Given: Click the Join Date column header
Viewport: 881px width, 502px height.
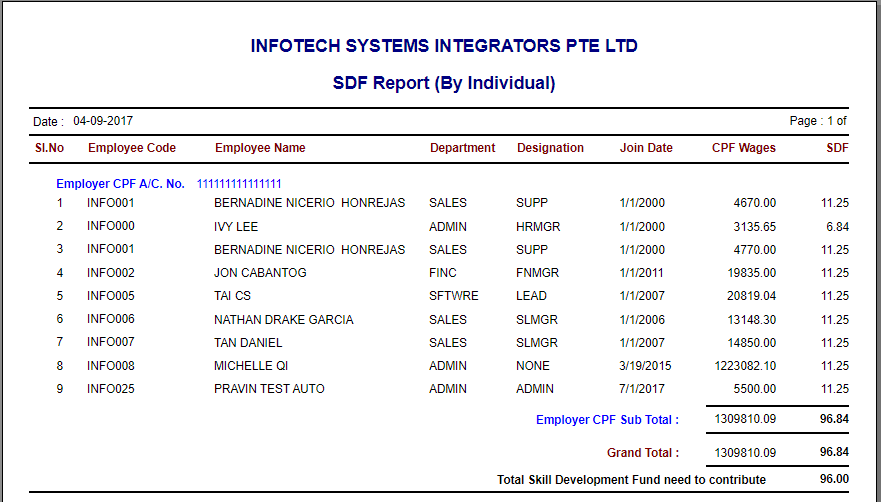Looking at the screenshot, I should click(646, 148).
